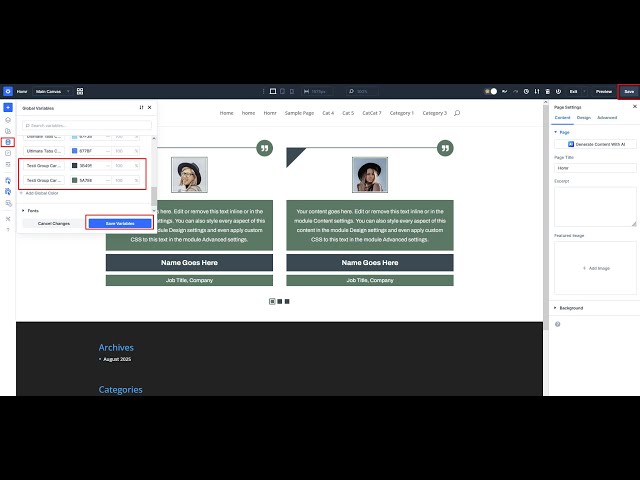Click the green 5A766 color swatch

[x=74, y=180]
